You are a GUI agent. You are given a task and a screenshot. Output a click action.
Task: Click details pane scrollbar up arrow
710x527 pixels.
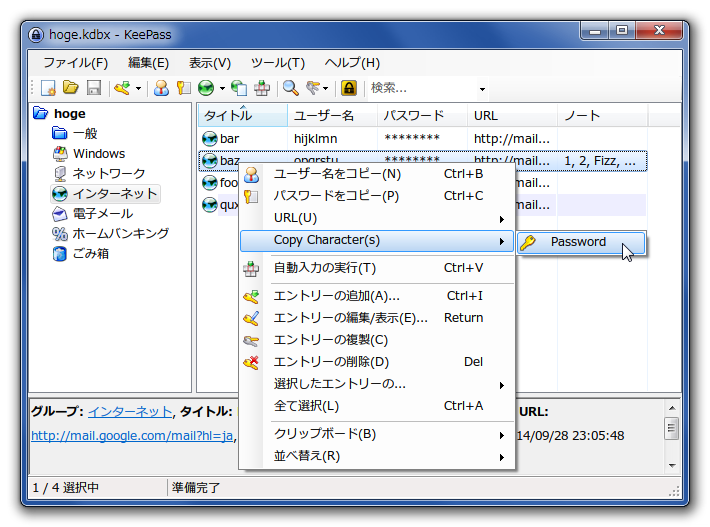[x=672, y=408]
